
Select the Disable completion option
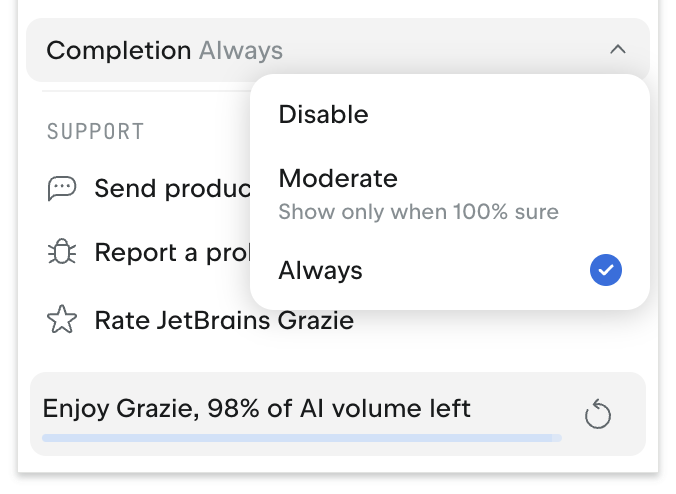[x=323, y=115]
